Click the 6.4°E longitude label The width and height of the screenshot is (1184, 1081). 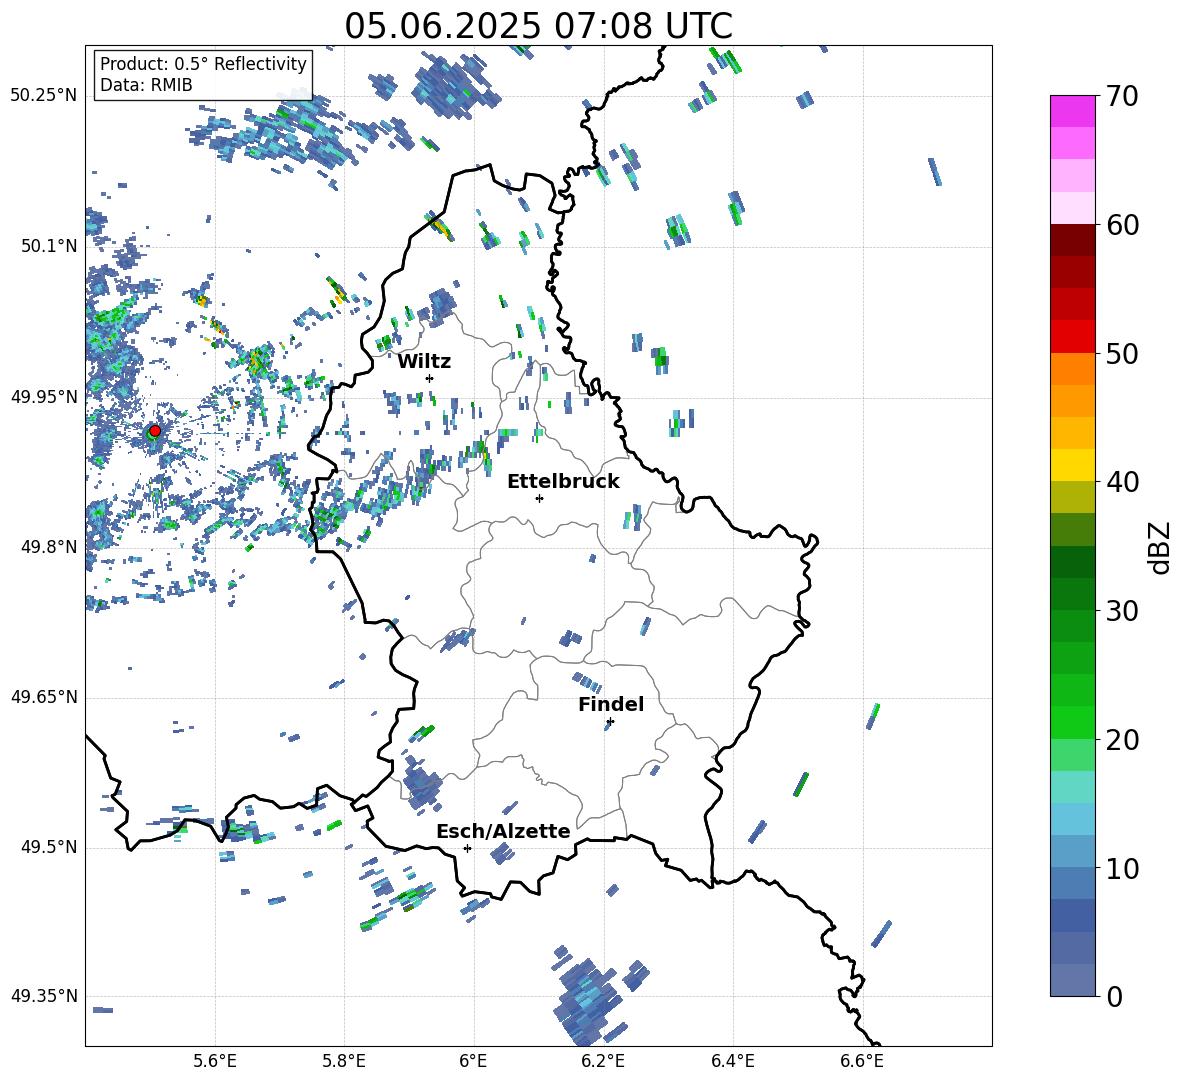[732, 1061]
